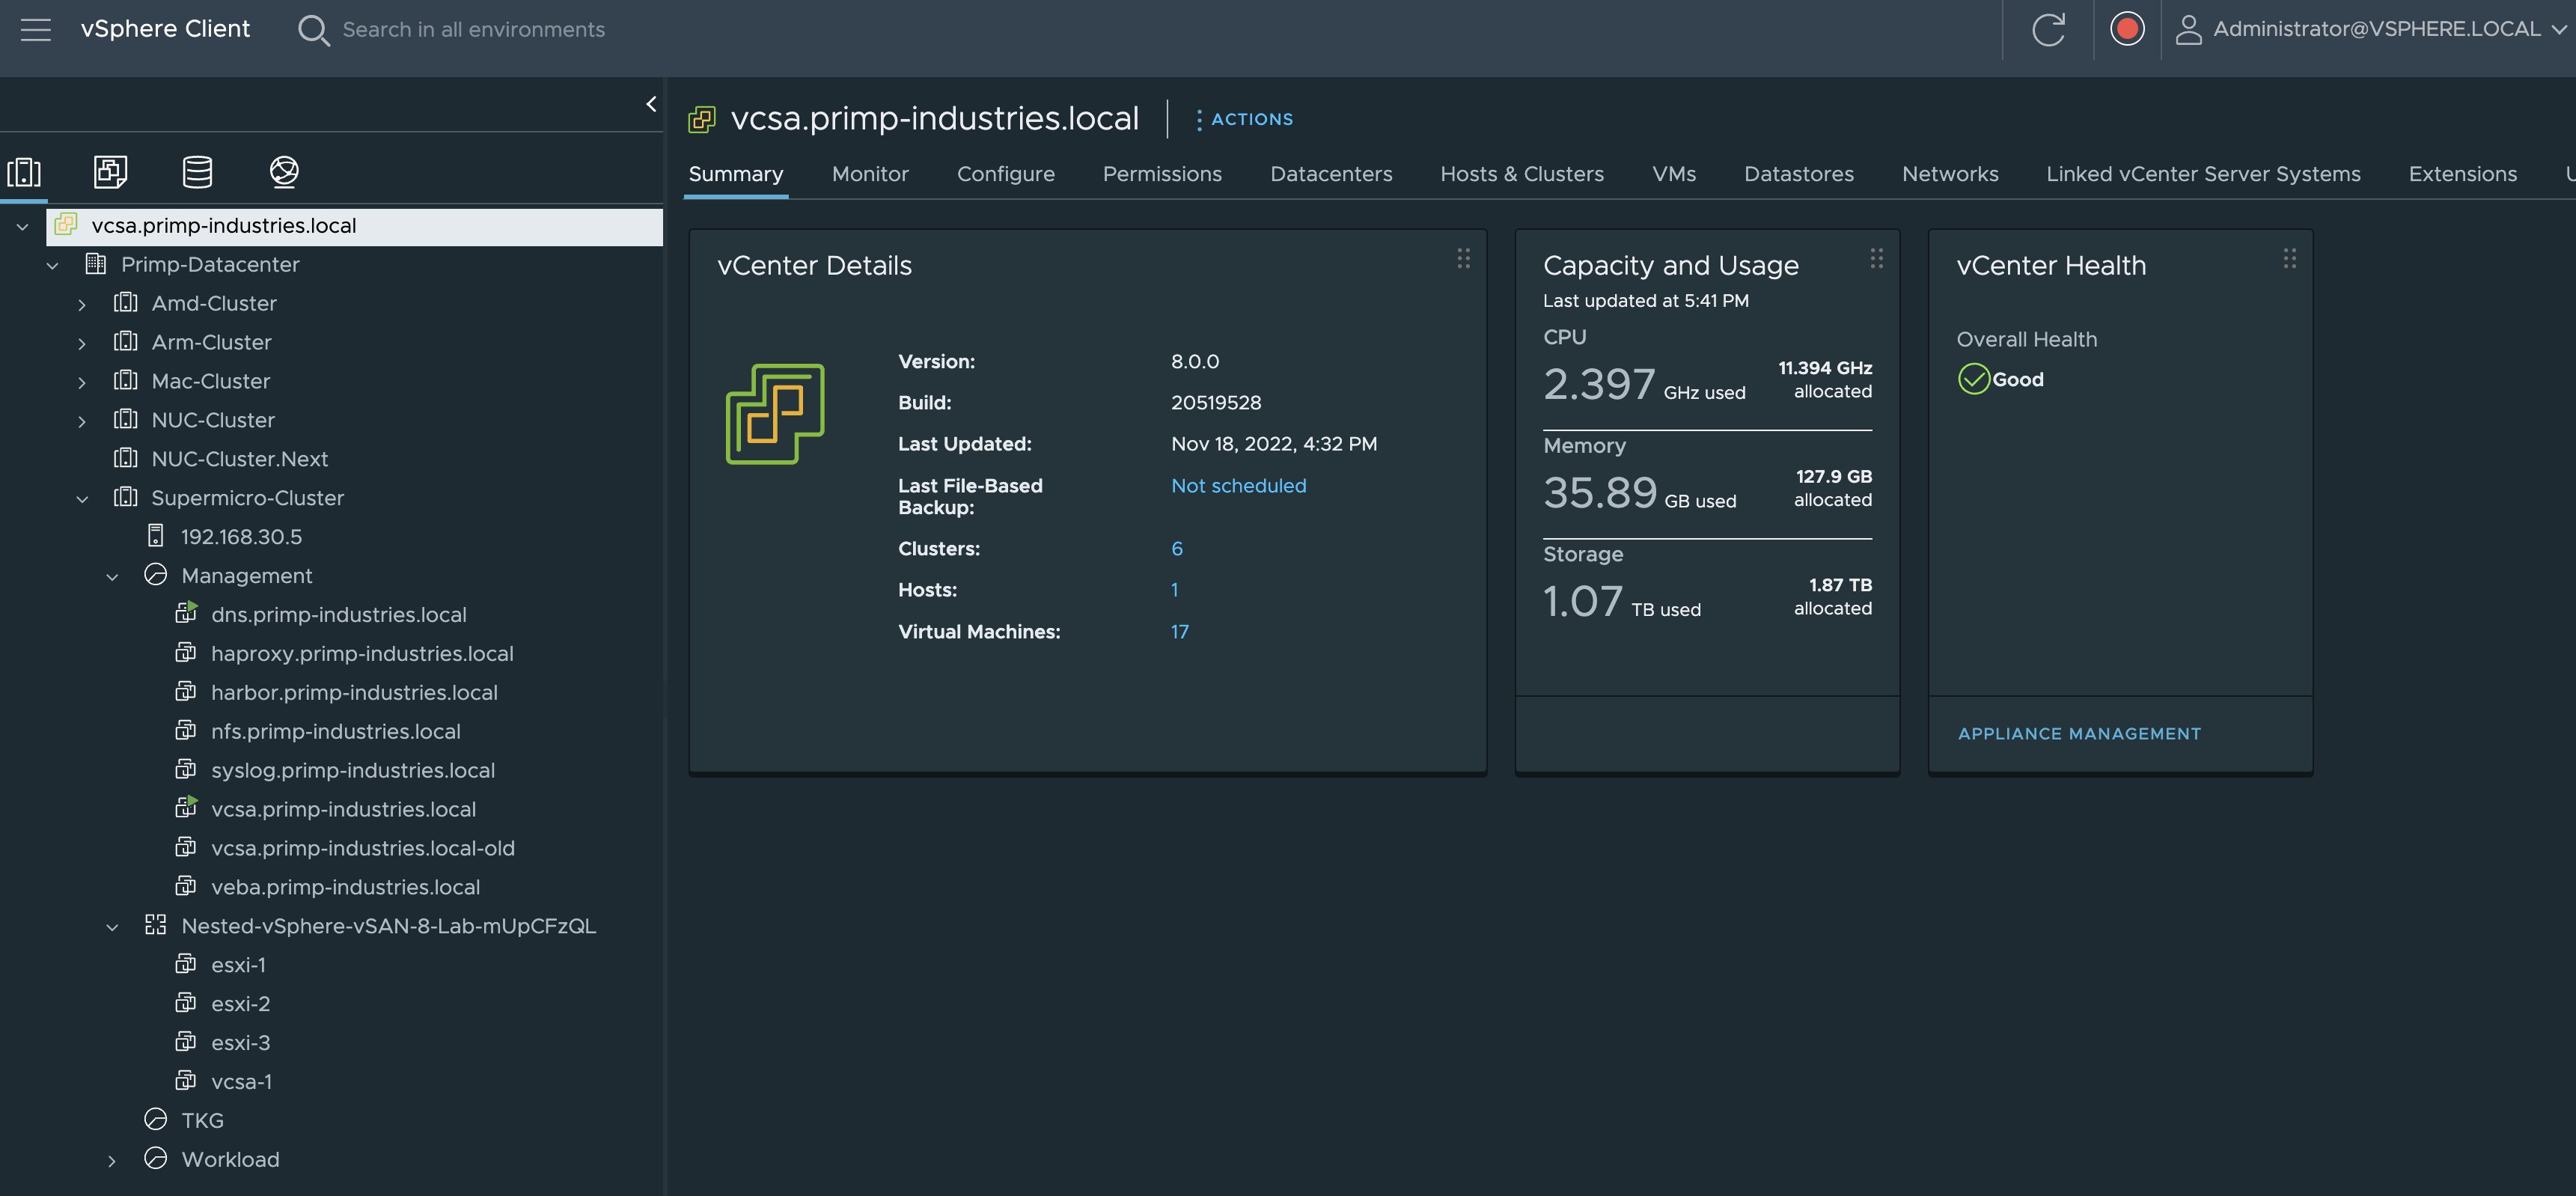
Task: Click the Not scheduled backup link
Action: (1238, 486)
